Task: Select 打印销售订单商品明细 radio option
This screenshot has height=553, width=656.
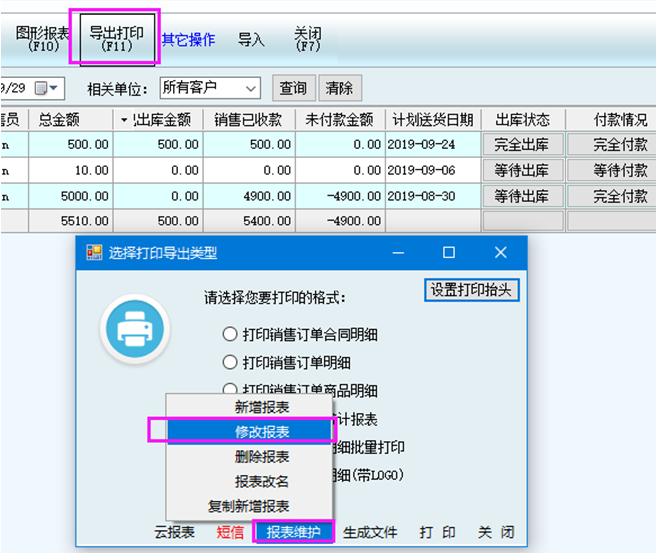Action: click(x=229, y=389)
